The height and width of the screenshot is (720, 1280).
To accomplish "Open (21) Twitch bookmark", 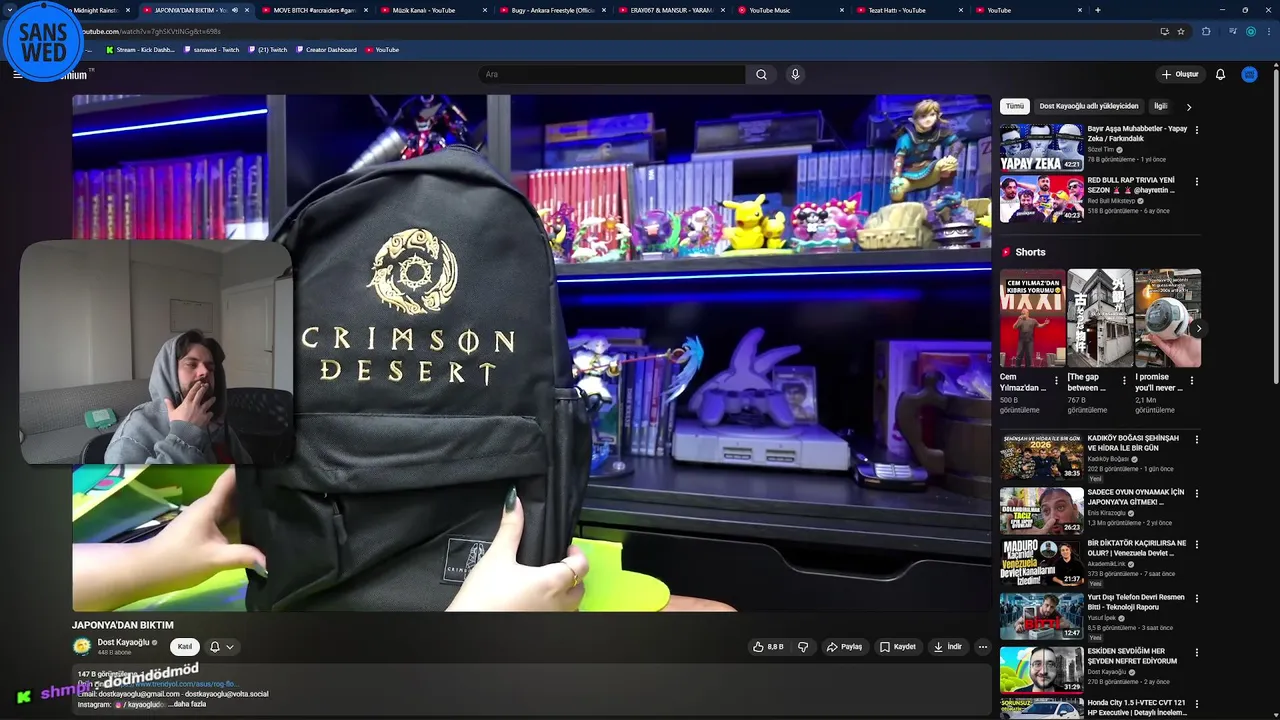I will (267, 49).
